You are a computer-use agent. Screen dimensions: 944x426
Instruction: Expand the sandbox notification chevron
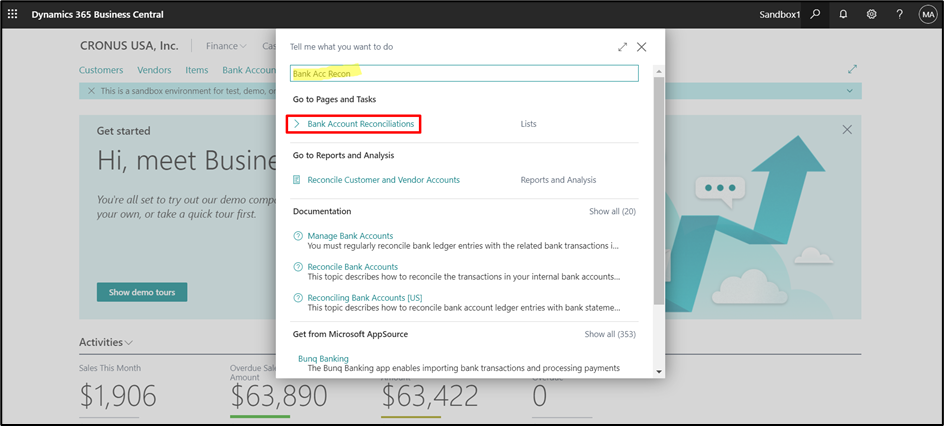click(849, 91)
